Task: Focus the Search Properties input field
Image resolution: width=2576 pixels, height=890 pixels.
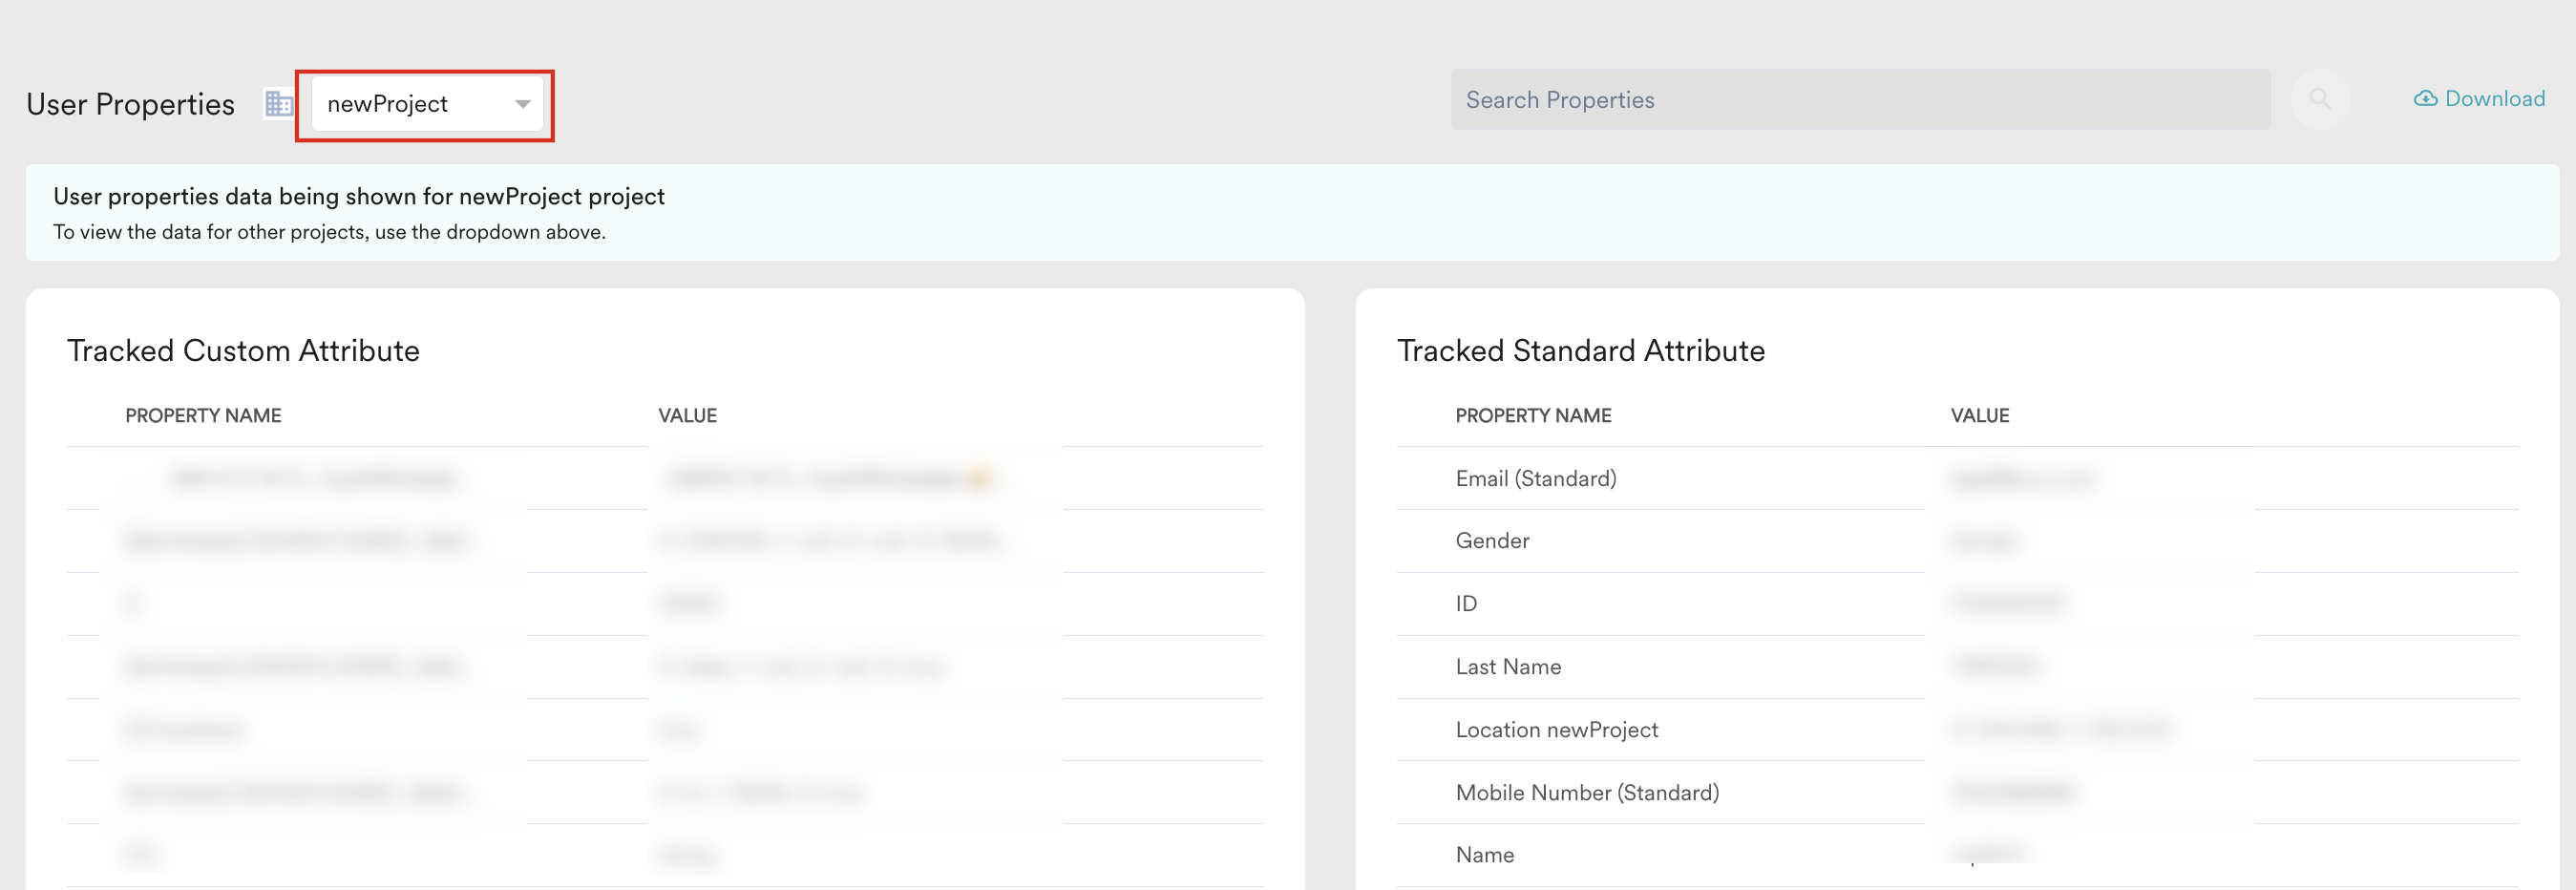Action: tap(1860, 99)
